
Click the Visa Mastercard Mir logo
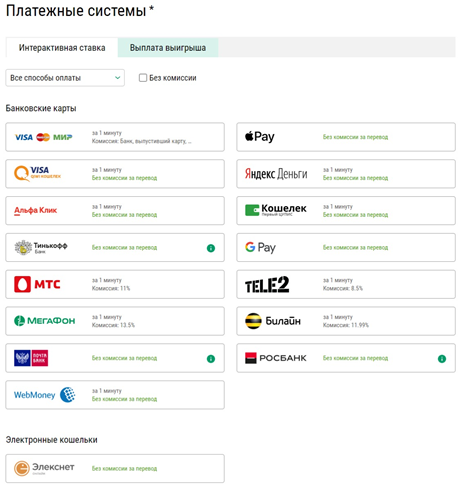(x=43, y=137)
